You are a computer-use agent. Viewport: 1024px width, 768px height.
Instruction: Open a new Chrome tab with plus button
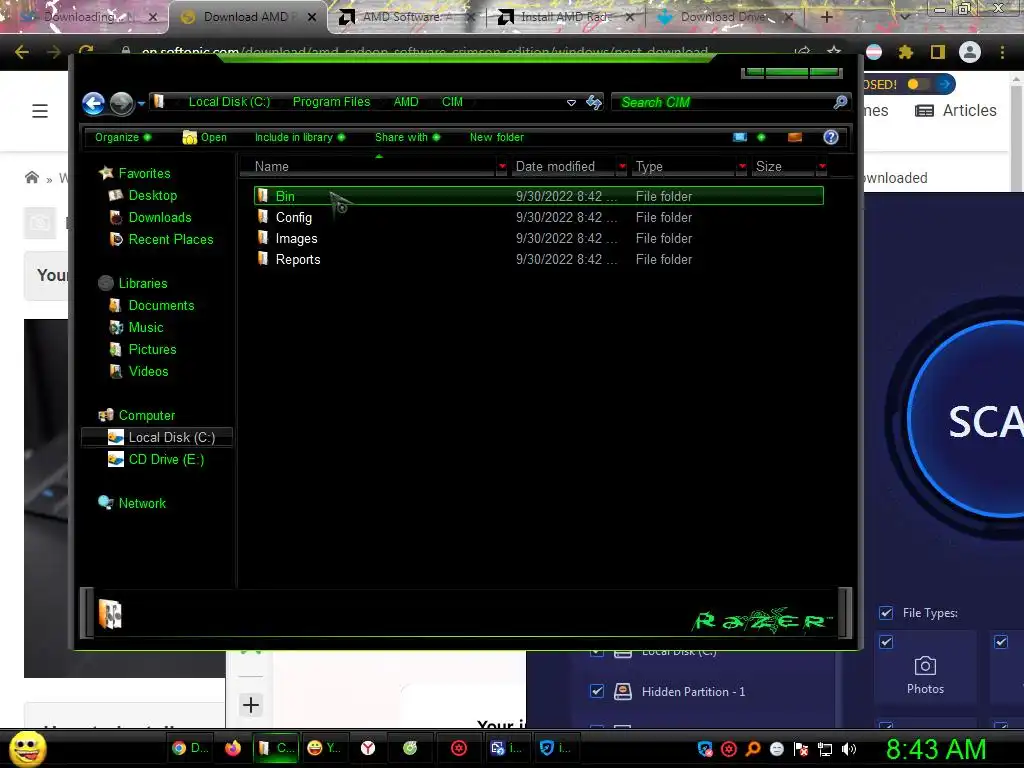point(827,17)
